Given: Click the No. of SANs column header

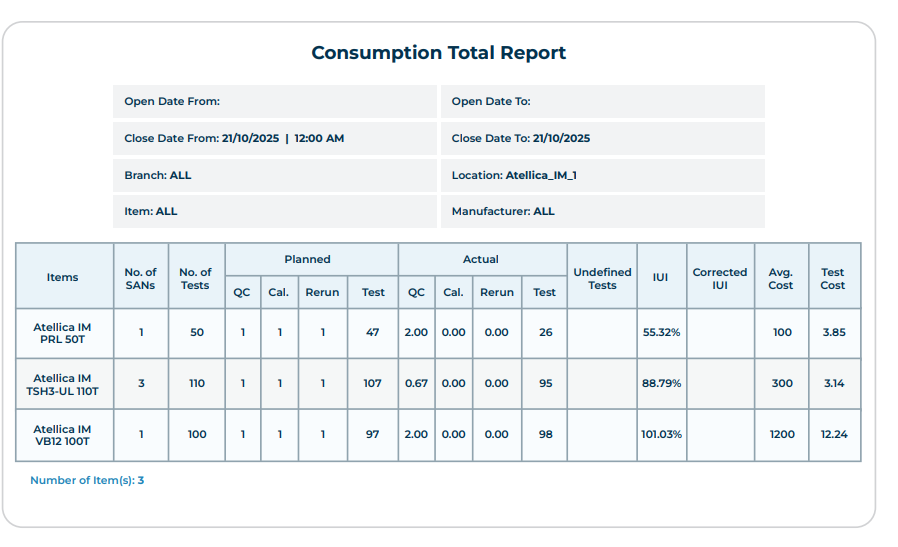Looking at the screenshot, I should (x=140, y=278).
